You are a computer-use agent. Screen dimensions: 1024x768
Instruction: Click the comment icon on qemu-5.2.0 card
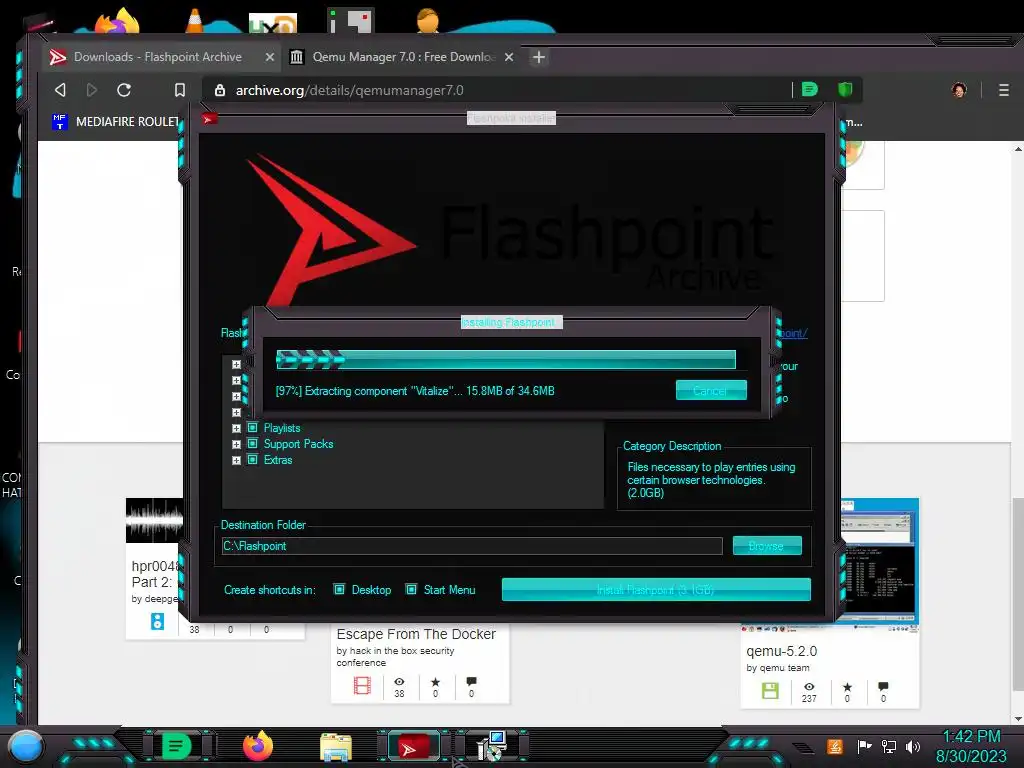point(884,686)
